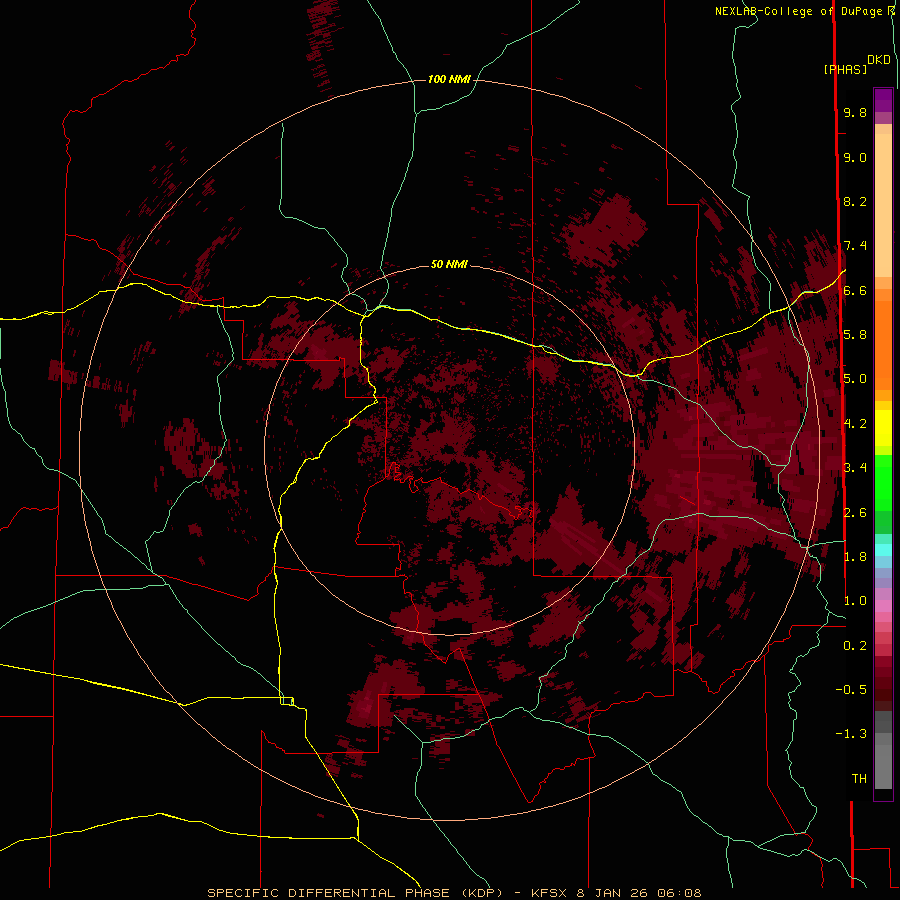Click the 7.4 legend value
Screen dimensions: 900x900
coord(855,246)
